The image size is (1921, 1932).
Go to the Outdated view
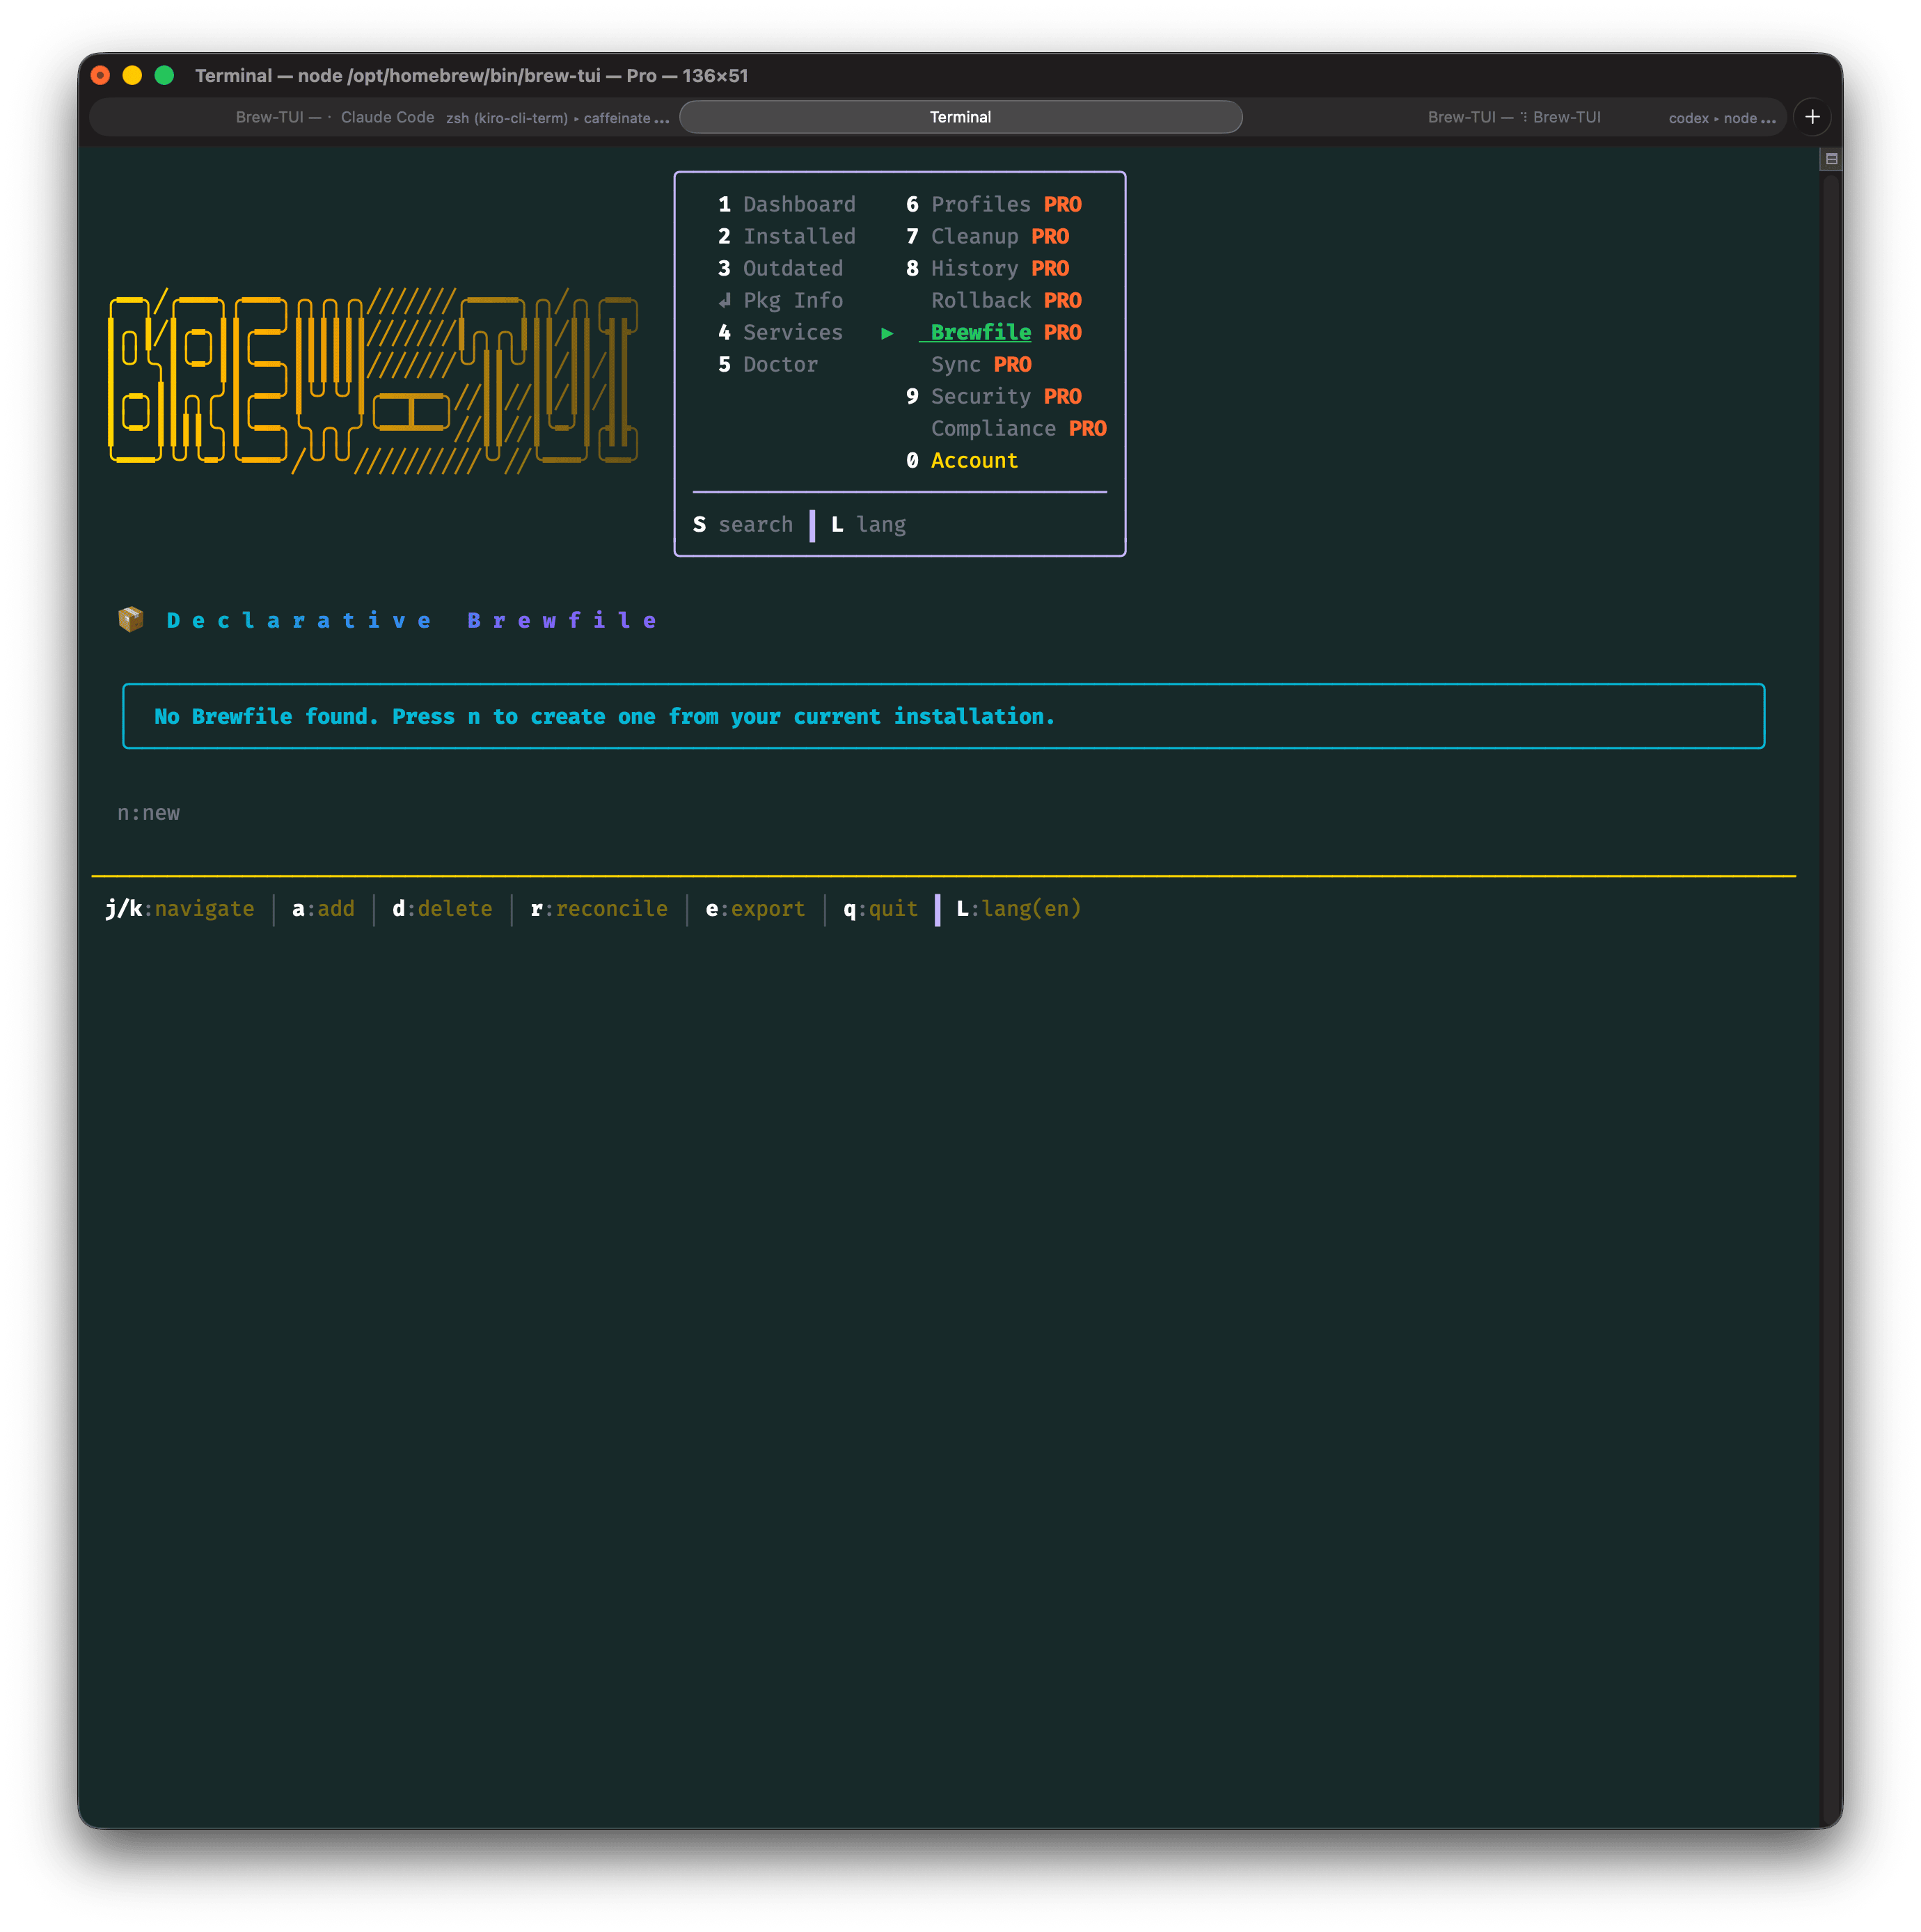(x=780, y=268)
